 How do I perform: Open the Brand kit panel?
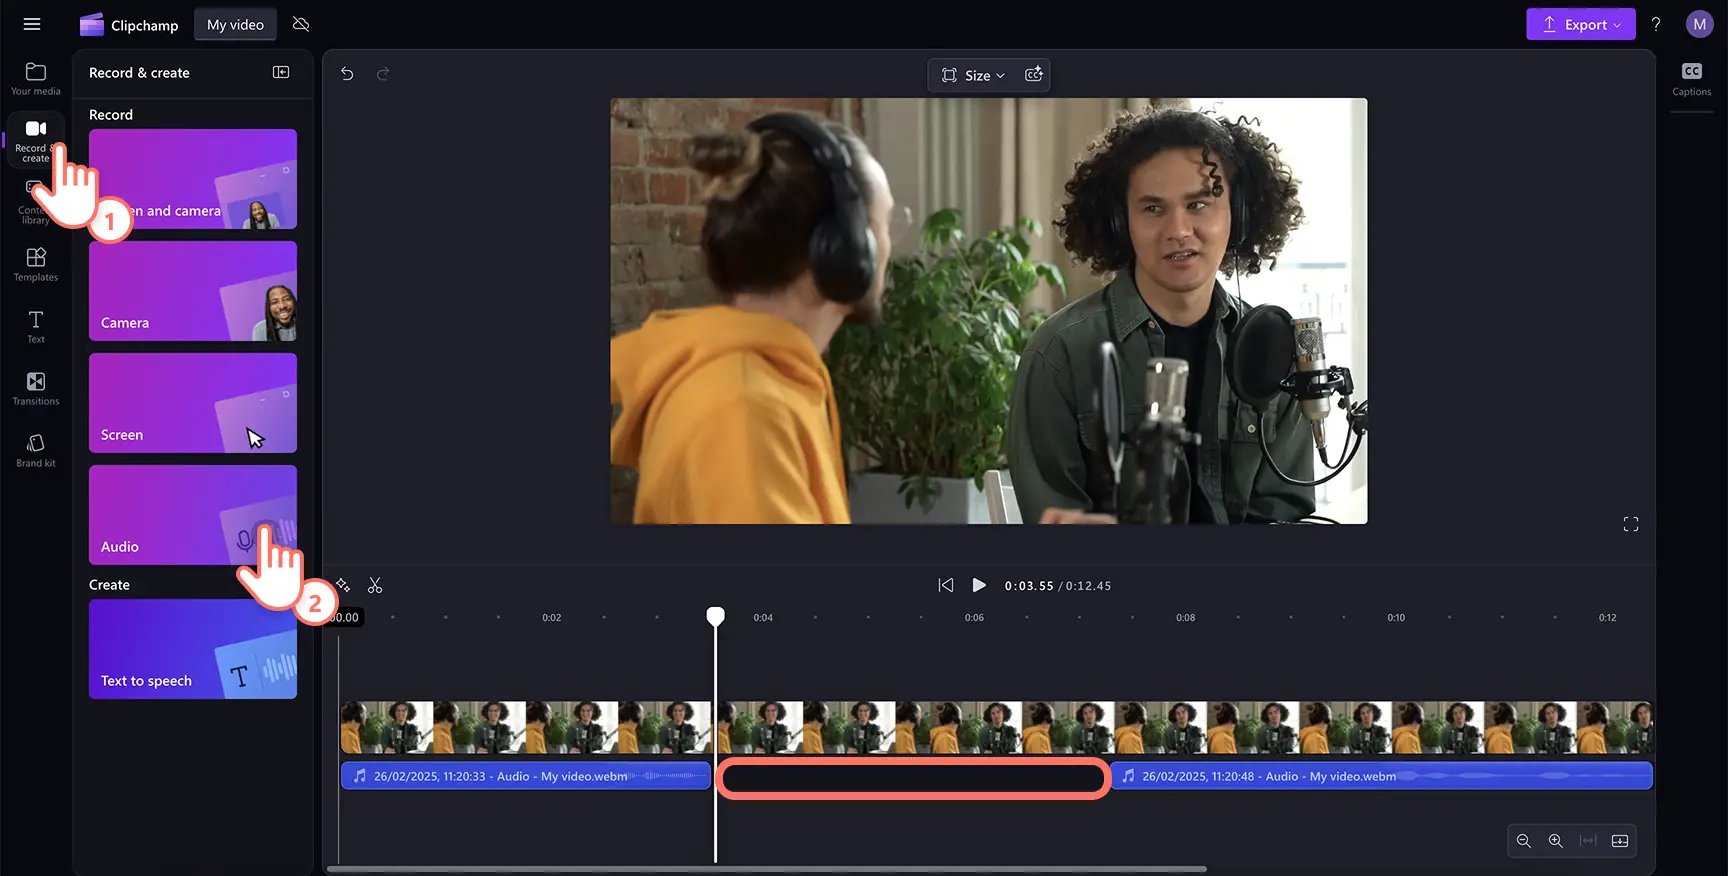coord(36,450)
